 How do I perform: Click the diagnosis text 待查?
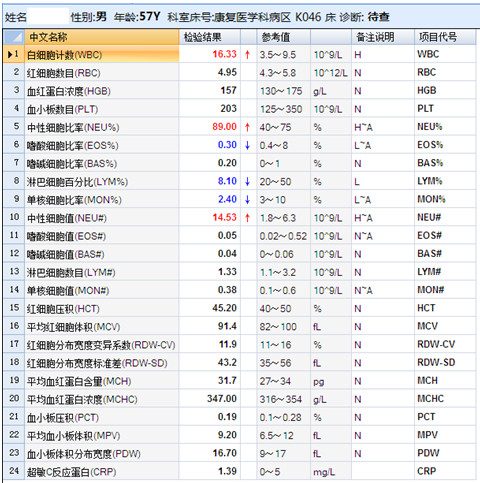point(378,17)
